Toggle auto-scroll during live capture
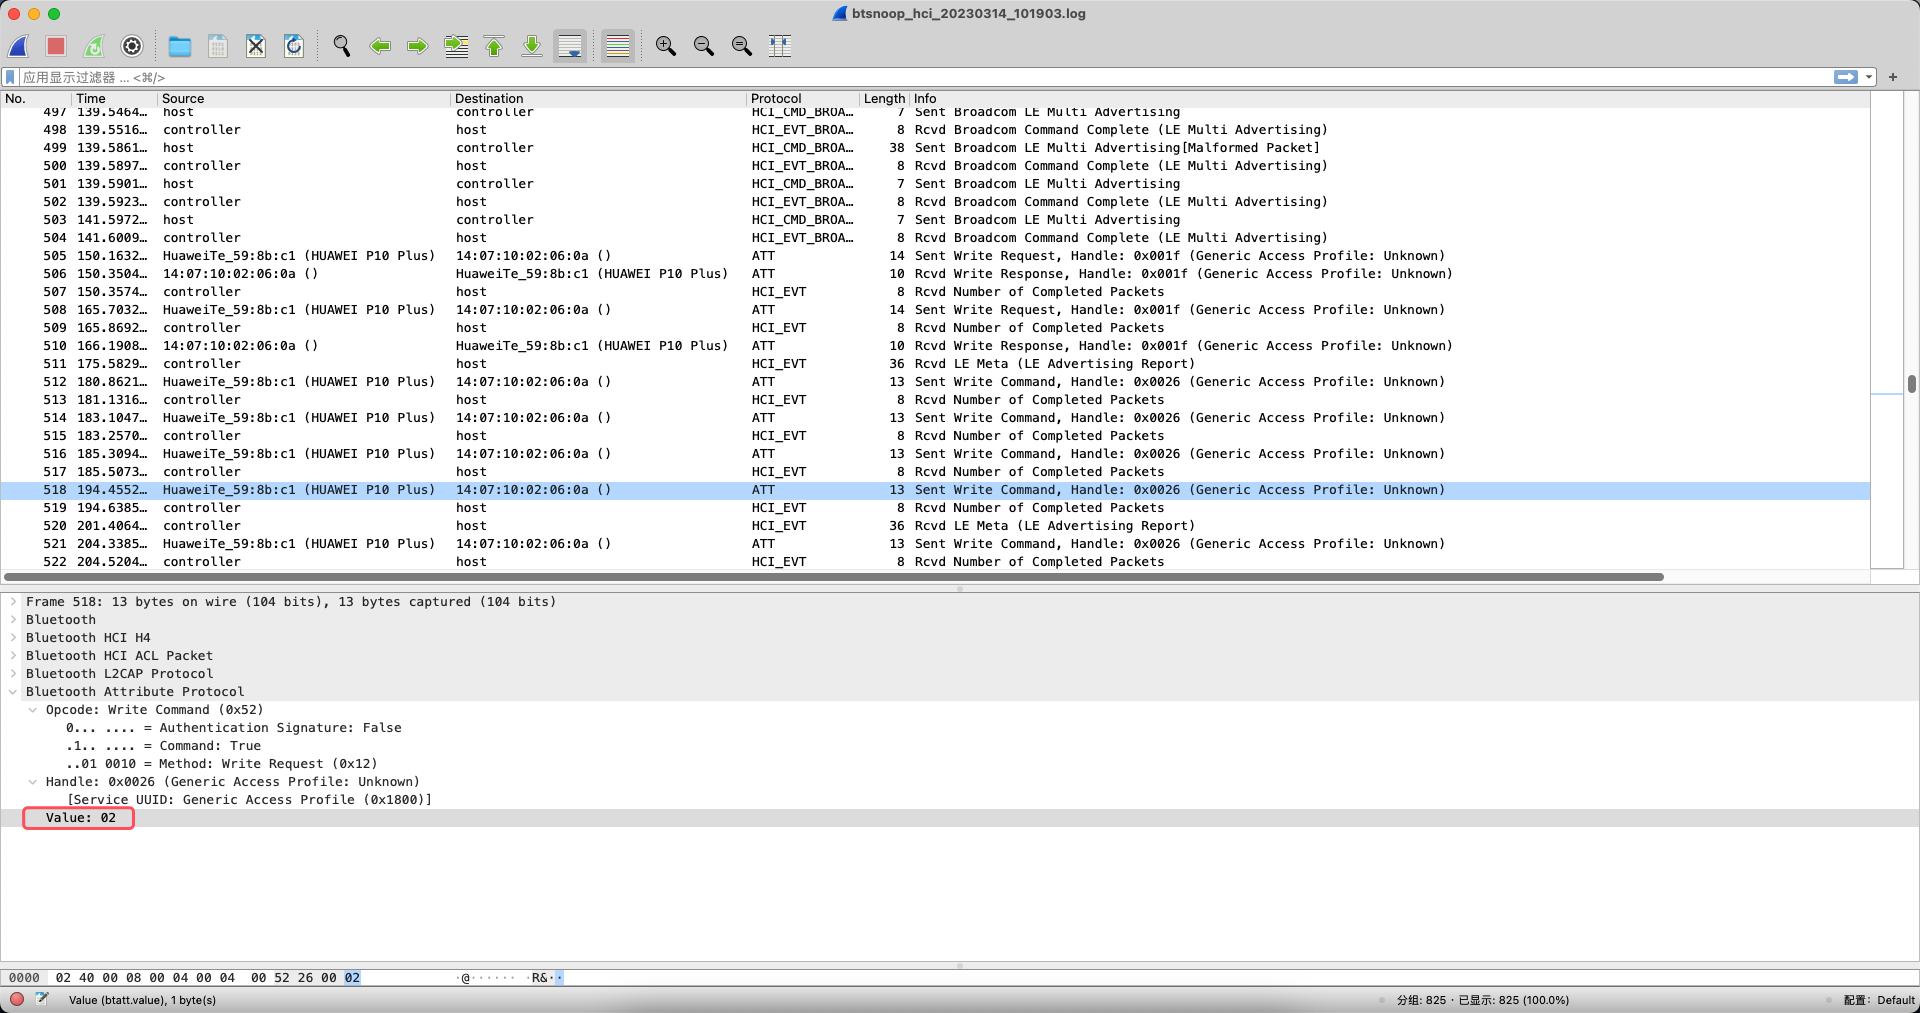The height and width of the screenshot is (1013, 1920). [x=570, y=46]
